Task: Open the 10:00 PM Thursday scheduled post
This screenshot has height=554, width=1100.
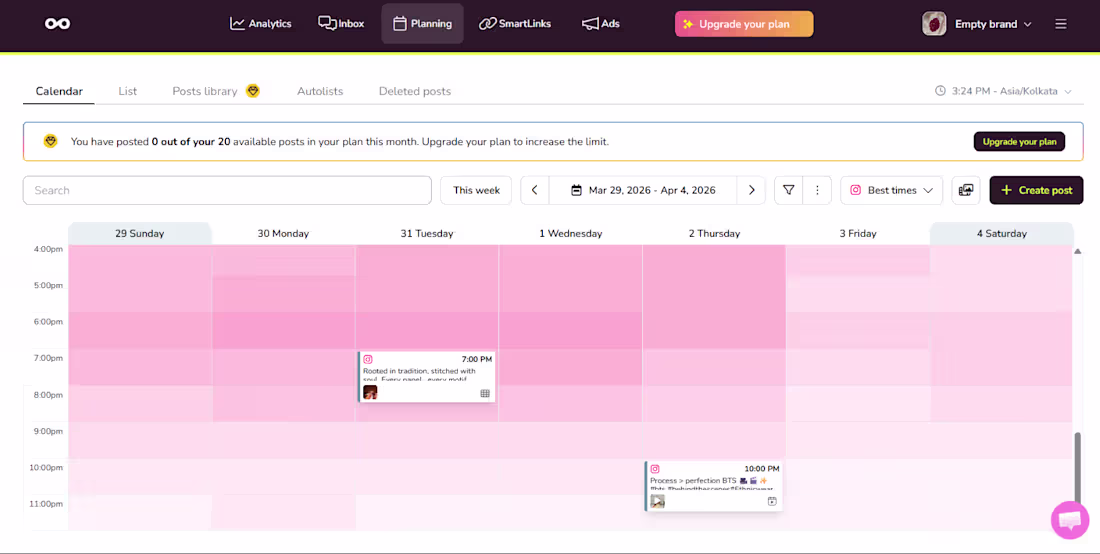Action: [x=713, y=486]
